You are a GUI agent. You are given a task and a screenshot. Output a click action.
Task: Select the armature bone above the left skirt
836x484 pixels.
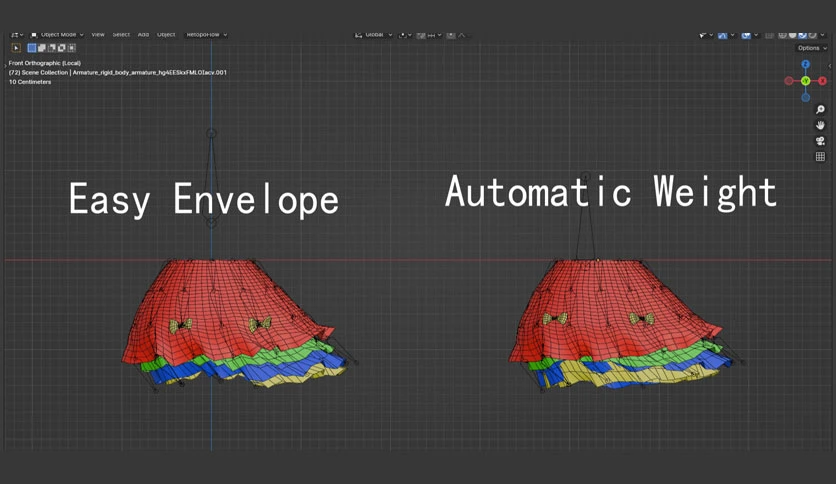[x=212, y=176]
